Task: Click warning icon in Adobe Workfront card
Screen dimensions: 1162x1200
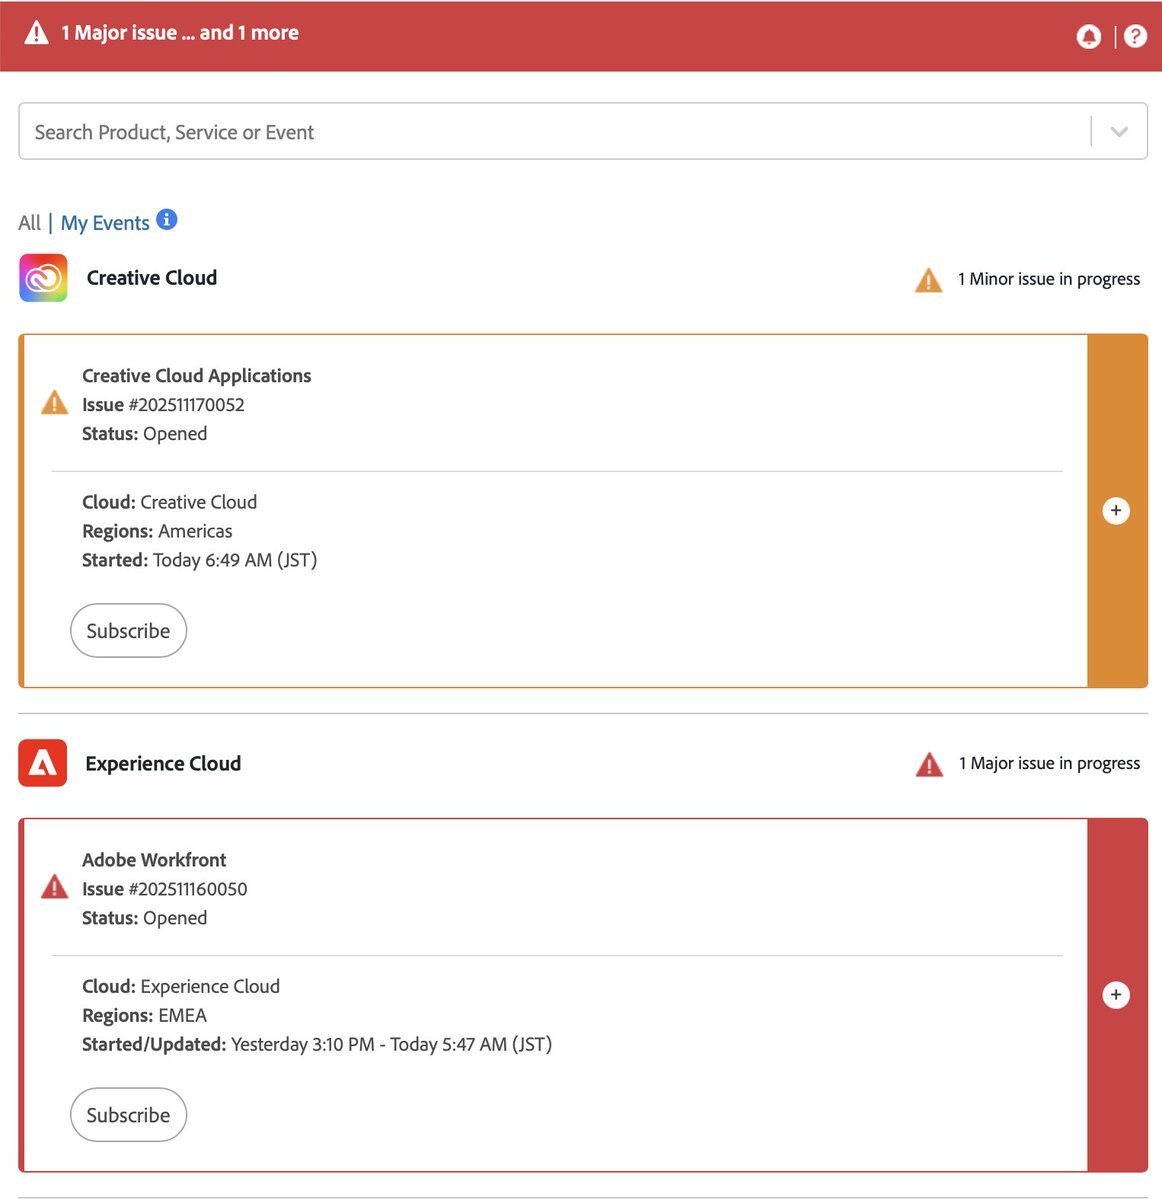Action: point(54,887)
